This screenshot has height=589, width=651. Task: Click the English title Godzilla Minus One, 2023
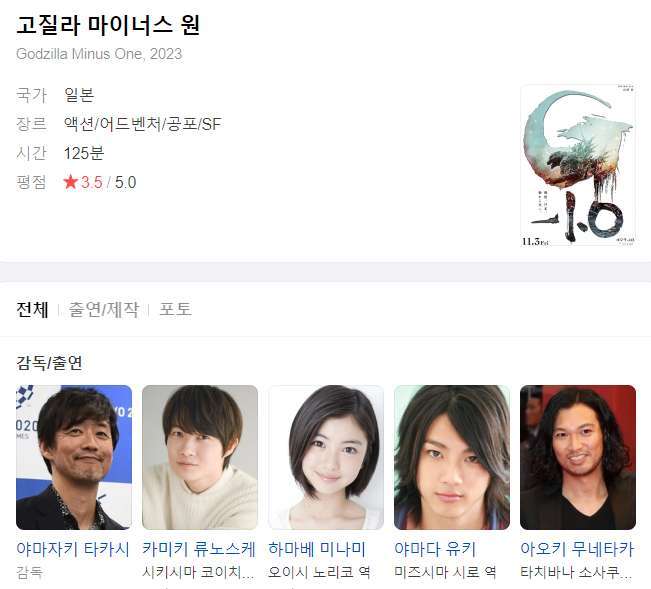click(x=99, y=54)
